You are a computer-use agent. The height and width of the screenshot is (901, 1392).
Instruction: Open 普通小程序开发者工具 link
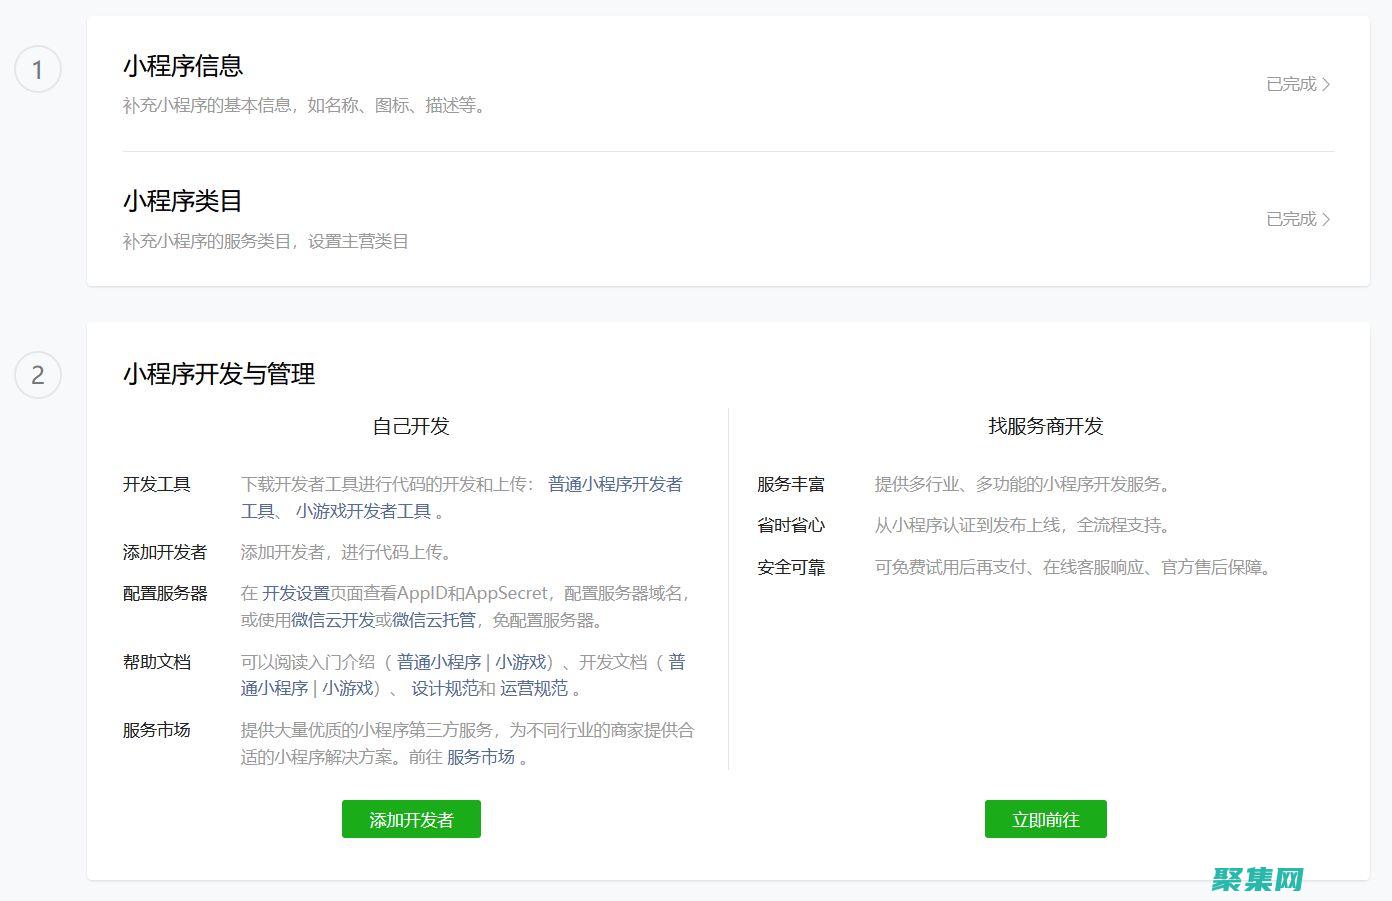pyautogui.click(x=615, y=484)
